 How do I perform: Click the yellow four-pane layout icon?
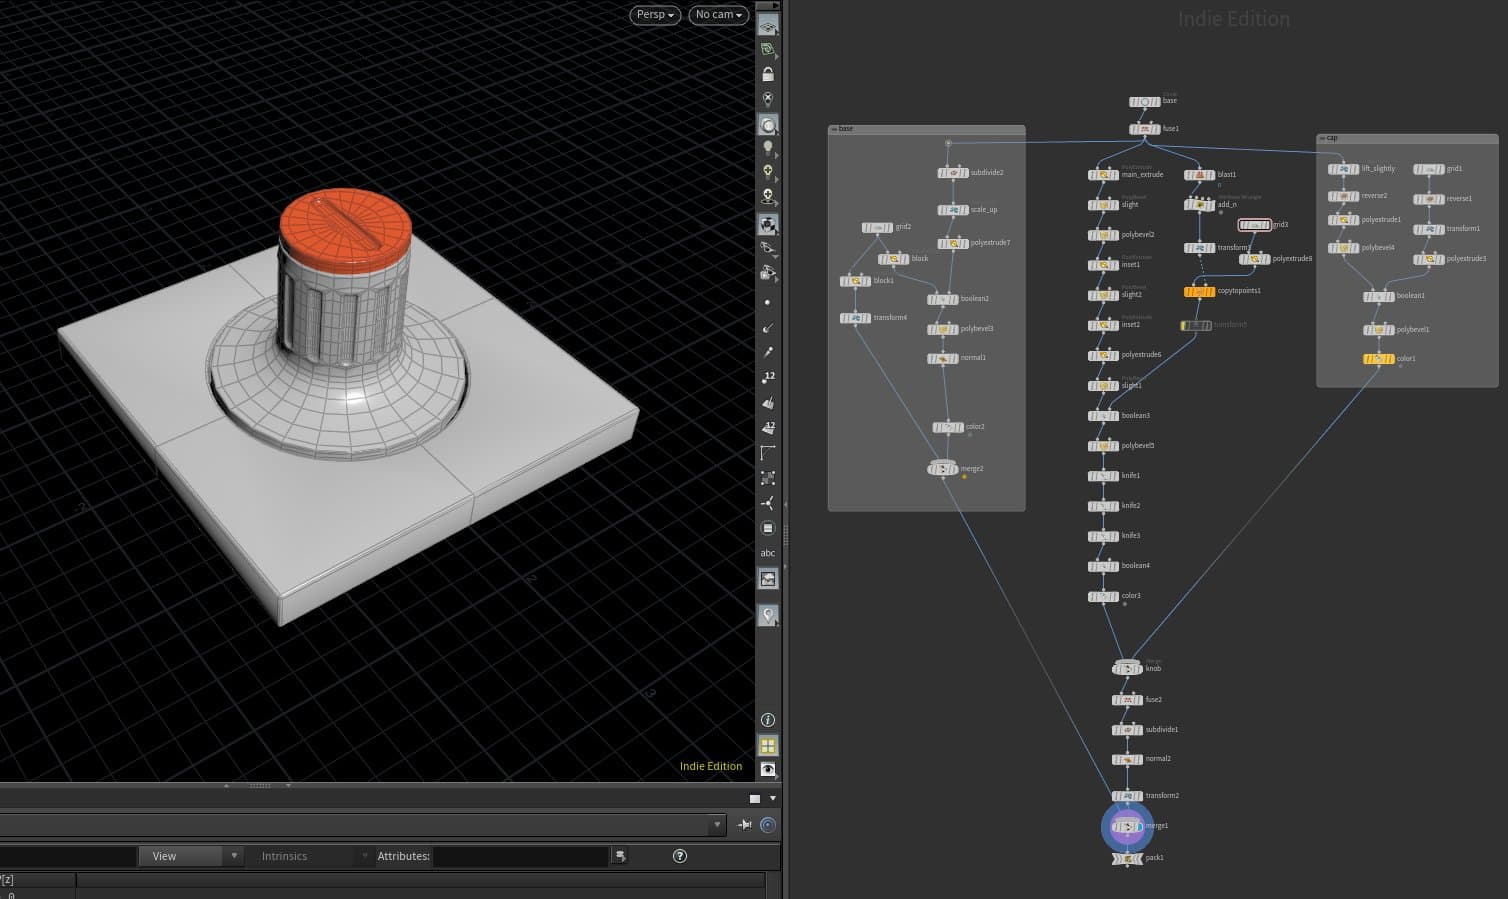pyautogui.click(x=768, y=746)
